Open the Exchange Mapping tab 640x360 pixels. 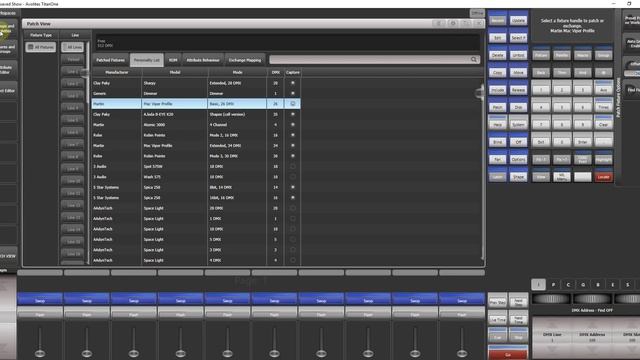245,60
